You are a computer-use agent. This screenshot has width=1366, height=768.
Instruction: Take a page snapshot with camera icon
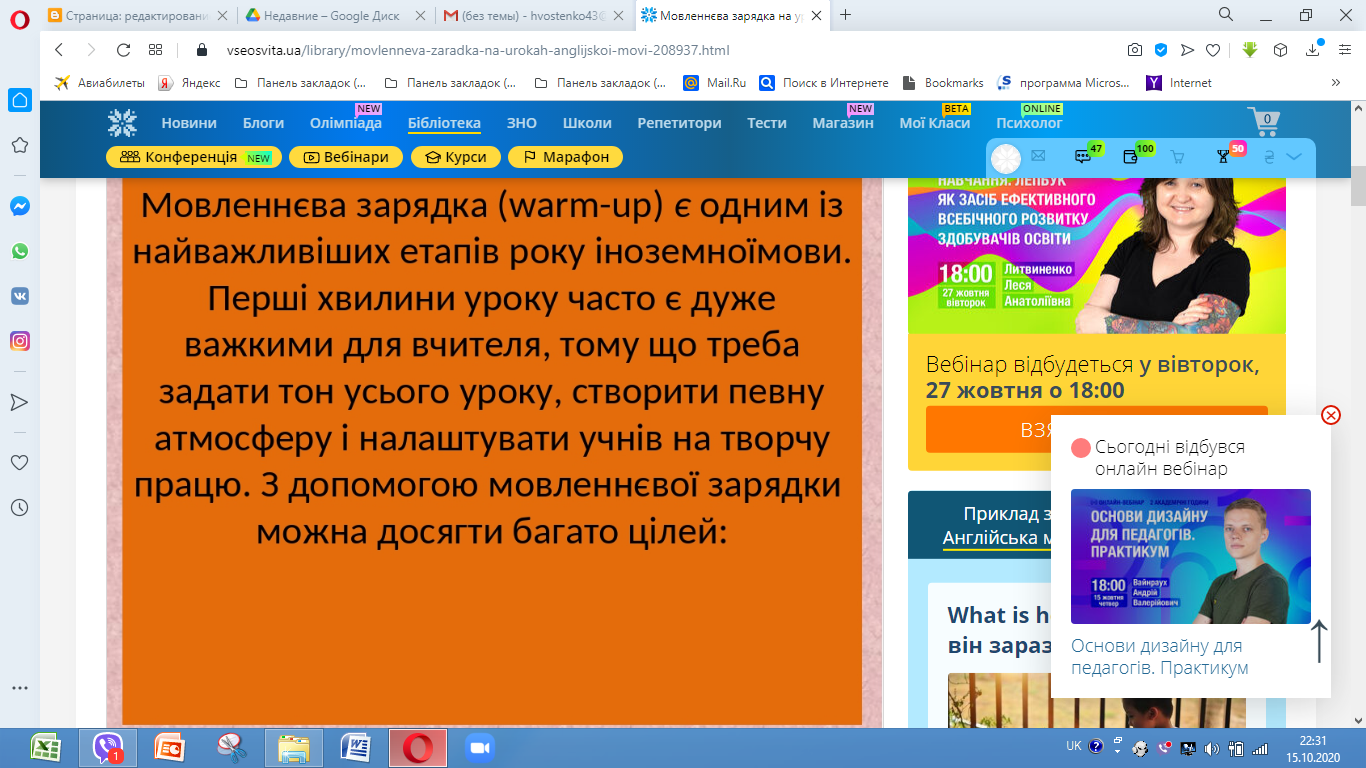1135,50
